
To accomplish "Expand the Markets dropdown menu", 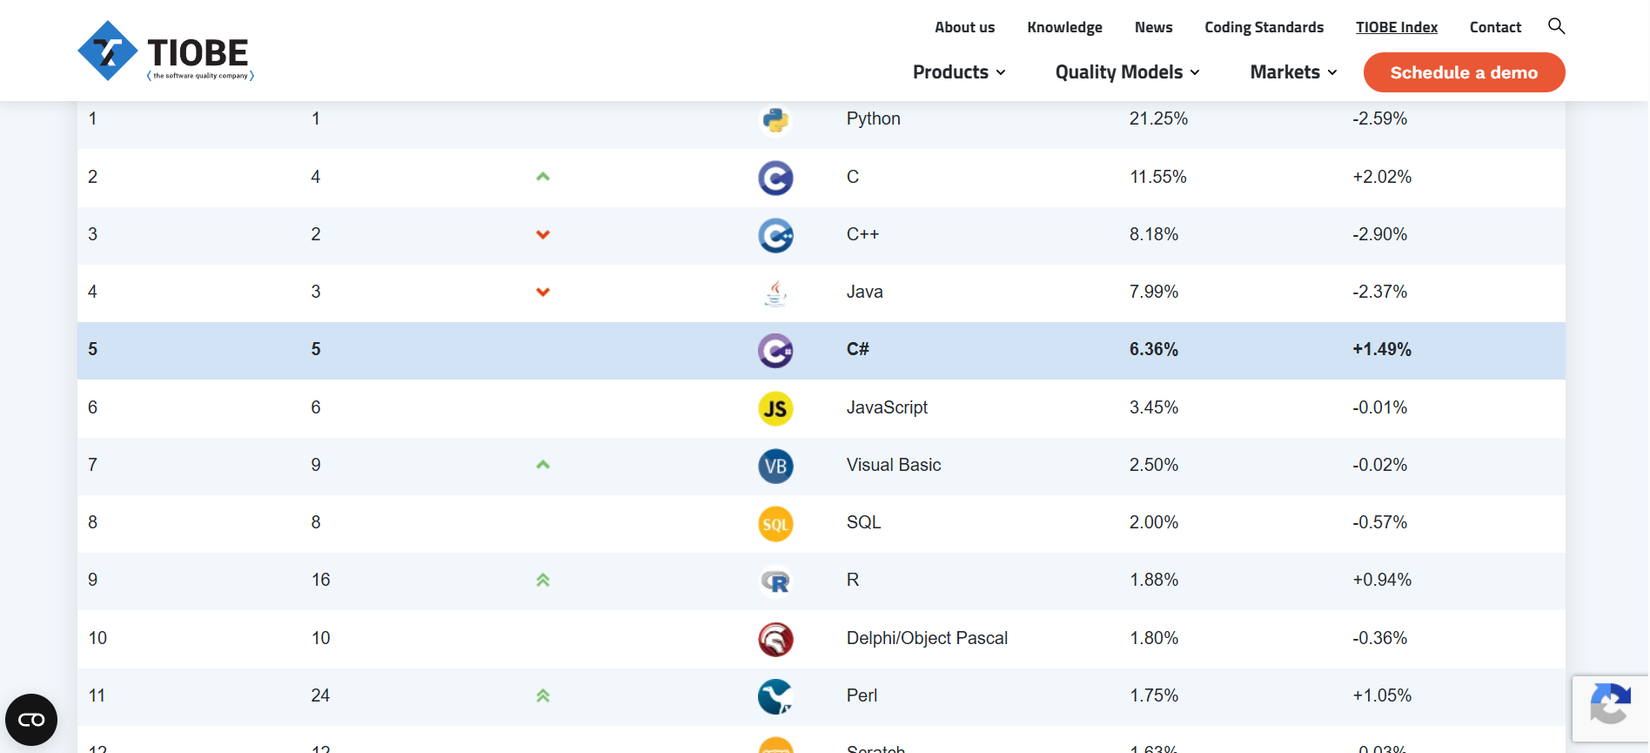I will (x=1293, y=72).
